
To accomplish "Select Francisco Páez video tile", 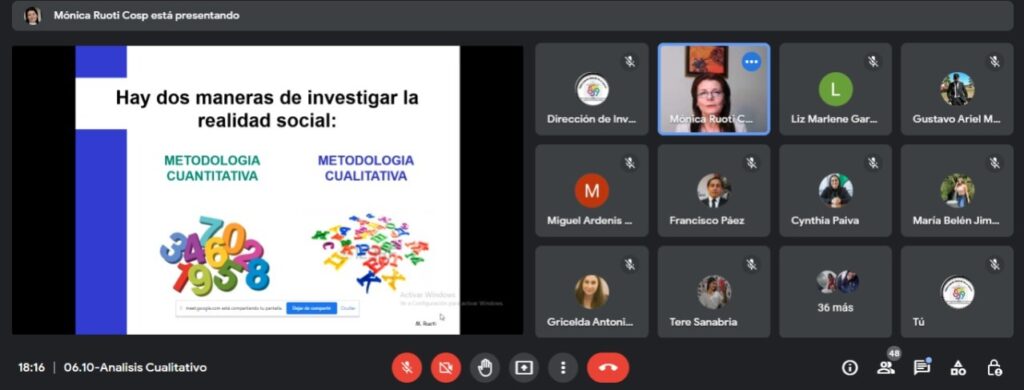I will [714, 190].
